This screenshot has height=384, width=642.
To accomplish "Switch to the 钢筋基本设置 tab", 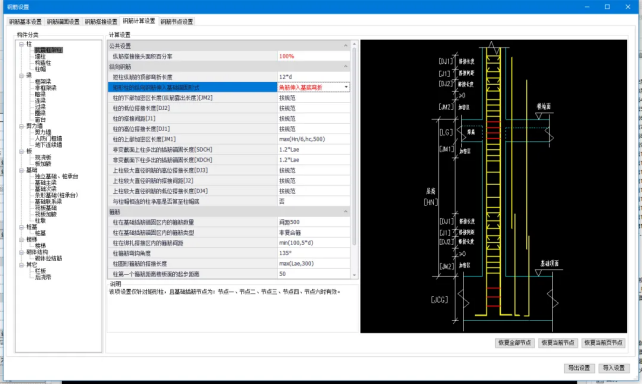I will pyautogui.click(x=25, y=22).
